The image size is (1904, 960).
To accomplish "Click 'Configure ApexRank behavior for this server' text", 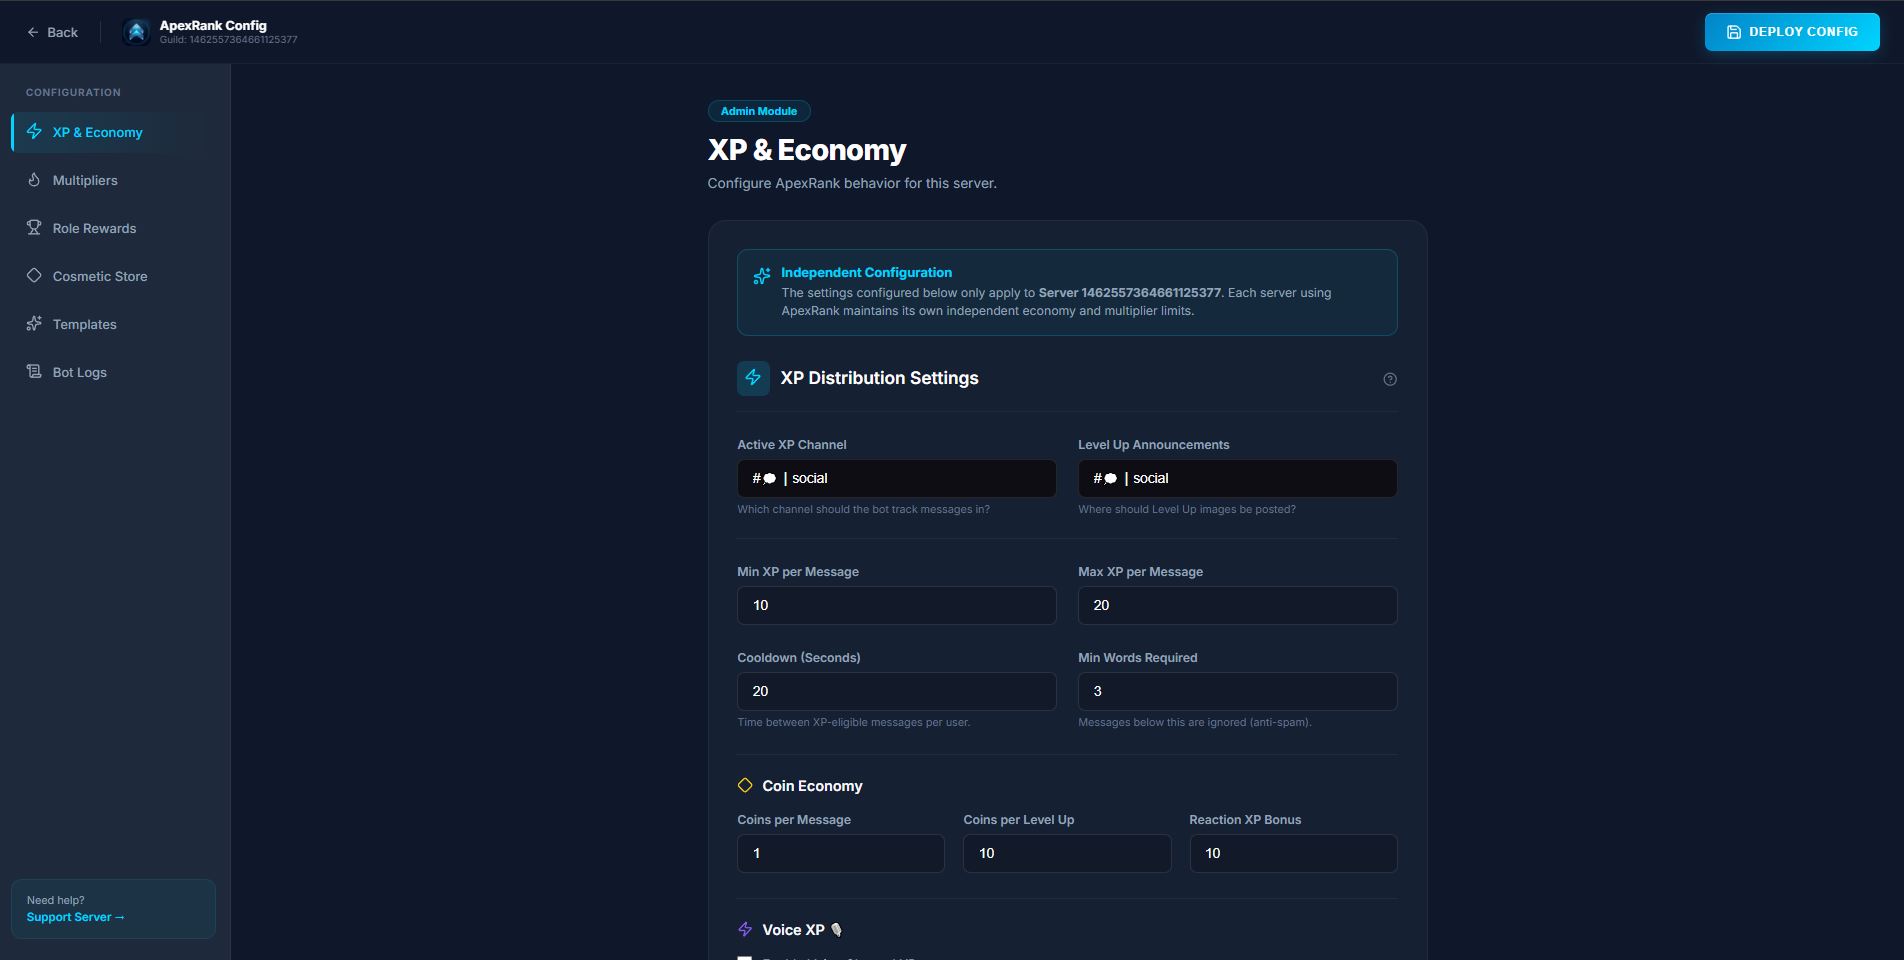I will 852,183.
